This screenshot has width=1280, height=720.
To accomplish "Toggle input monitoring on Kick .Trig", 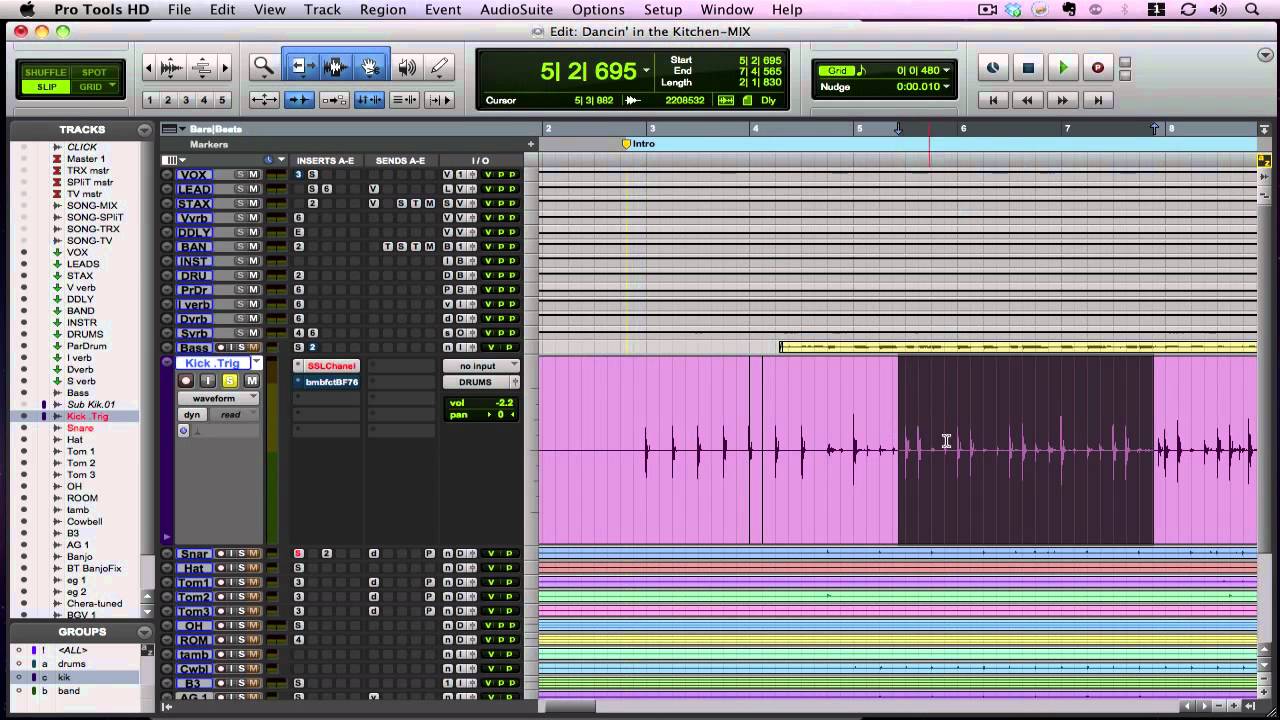I will [x=208, y=381].
